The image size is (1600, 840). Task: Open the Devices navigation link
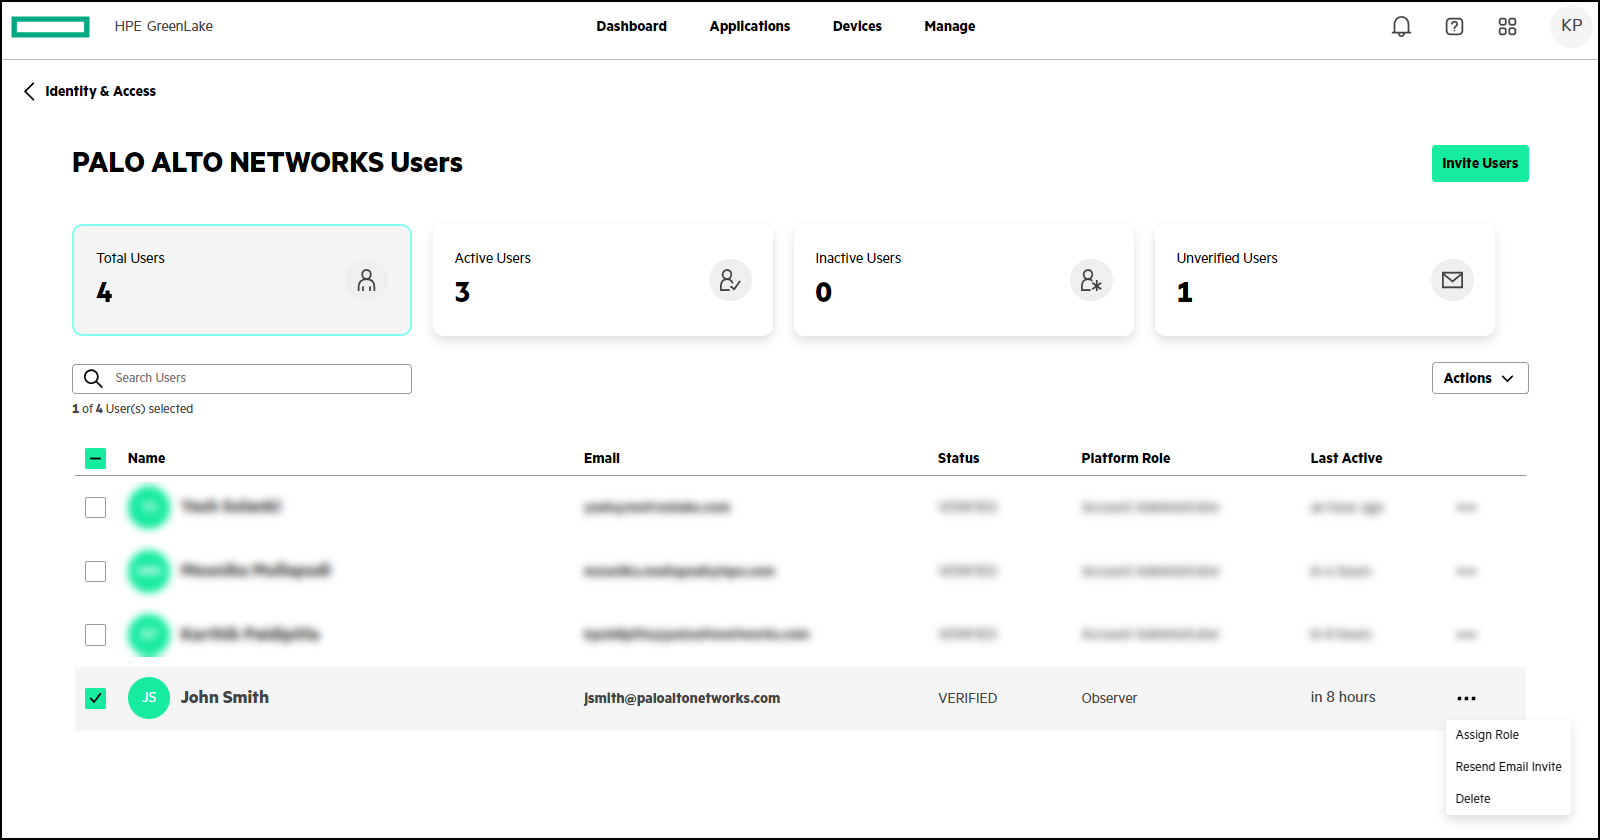click(x=857, y=27)
